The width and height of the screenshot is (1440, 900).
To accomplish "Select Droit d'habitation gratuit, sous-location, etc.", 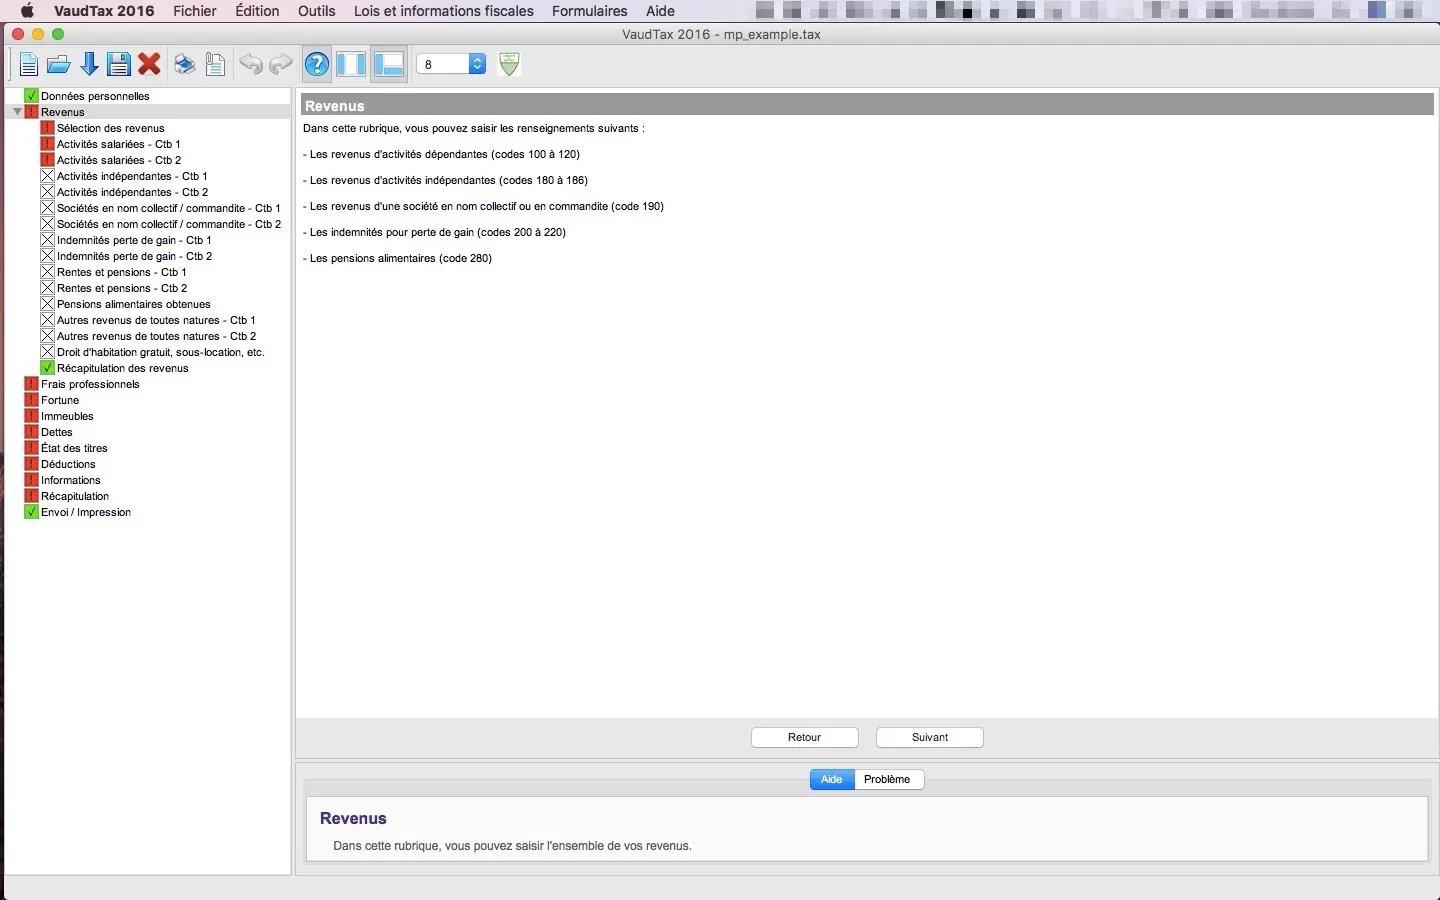I will (161, 352).
